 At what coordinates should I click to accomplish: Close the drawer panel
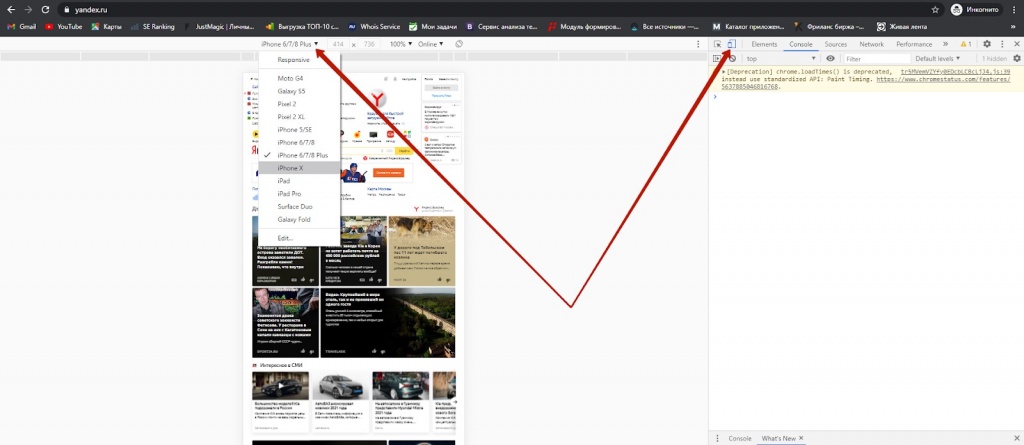(1016, 438)
